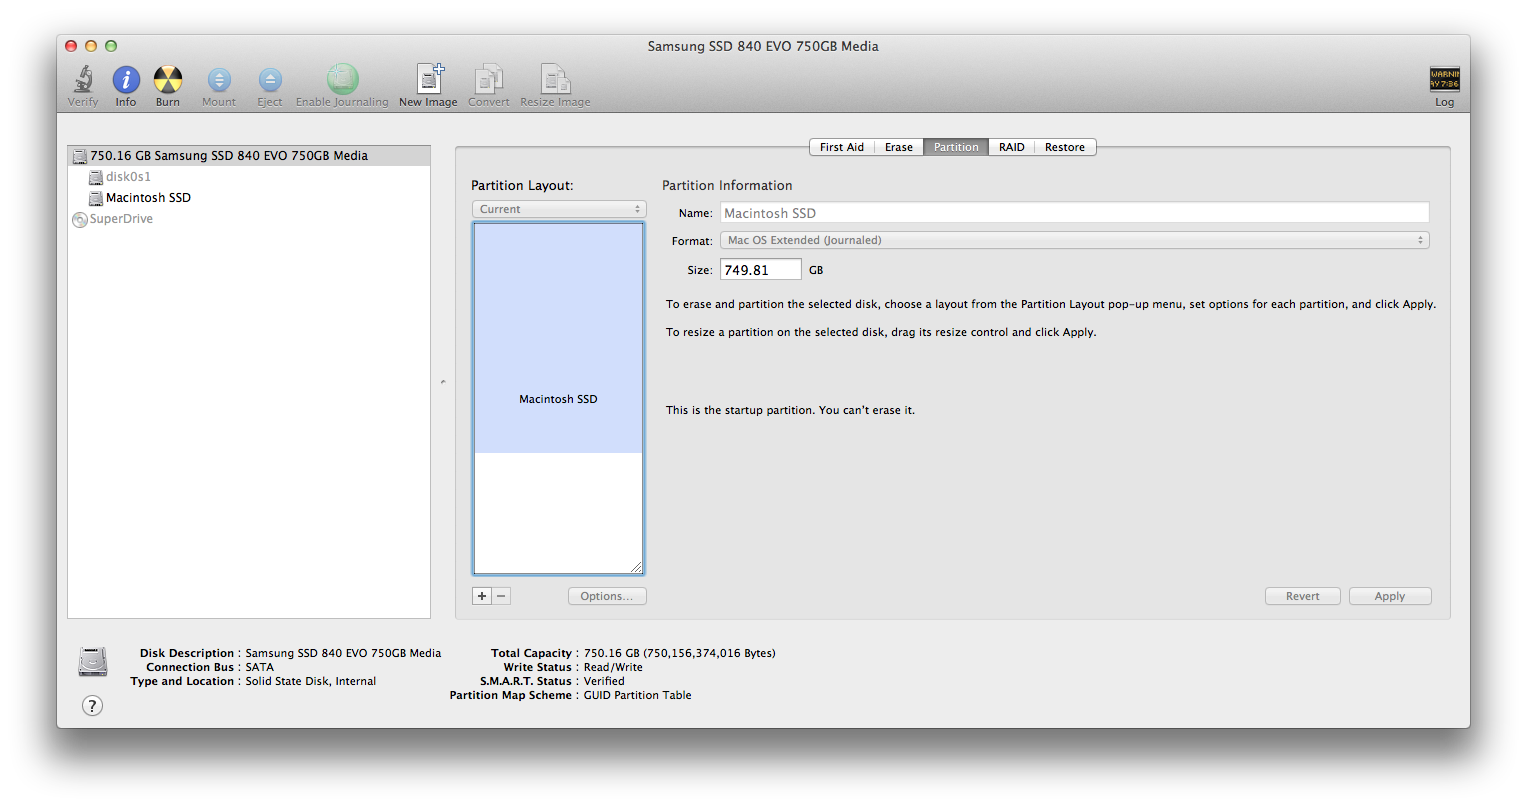Viewport: 1527px width, 807px height.
Task: Switch to the Erase tab
Action: 899,147
